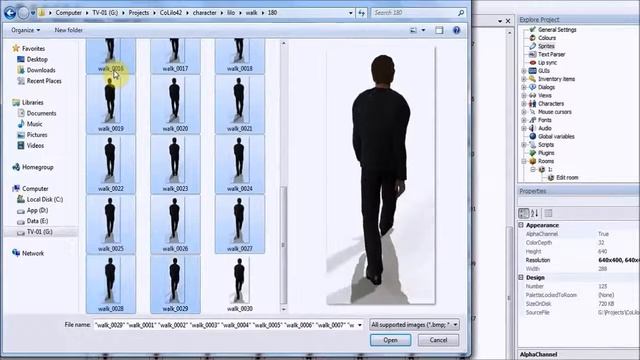This screenshot has width=640, height=360.
Task: Go back with the Back arrow button
Action: [x=10, y=13]
